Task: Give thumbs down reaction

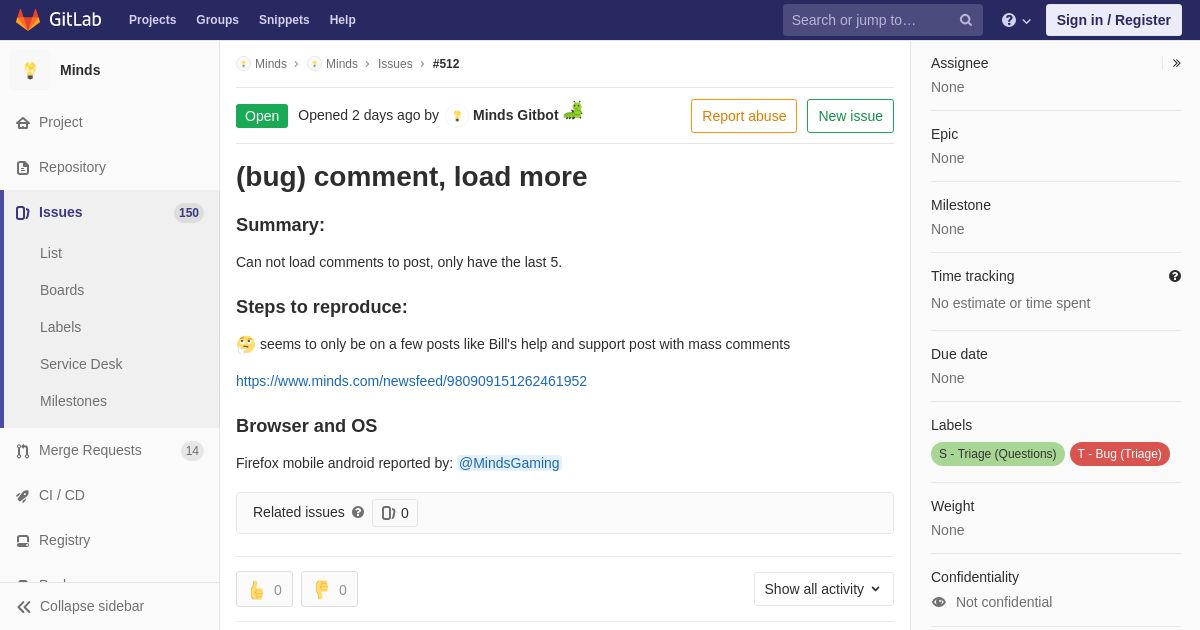Action: click(329, 589)
